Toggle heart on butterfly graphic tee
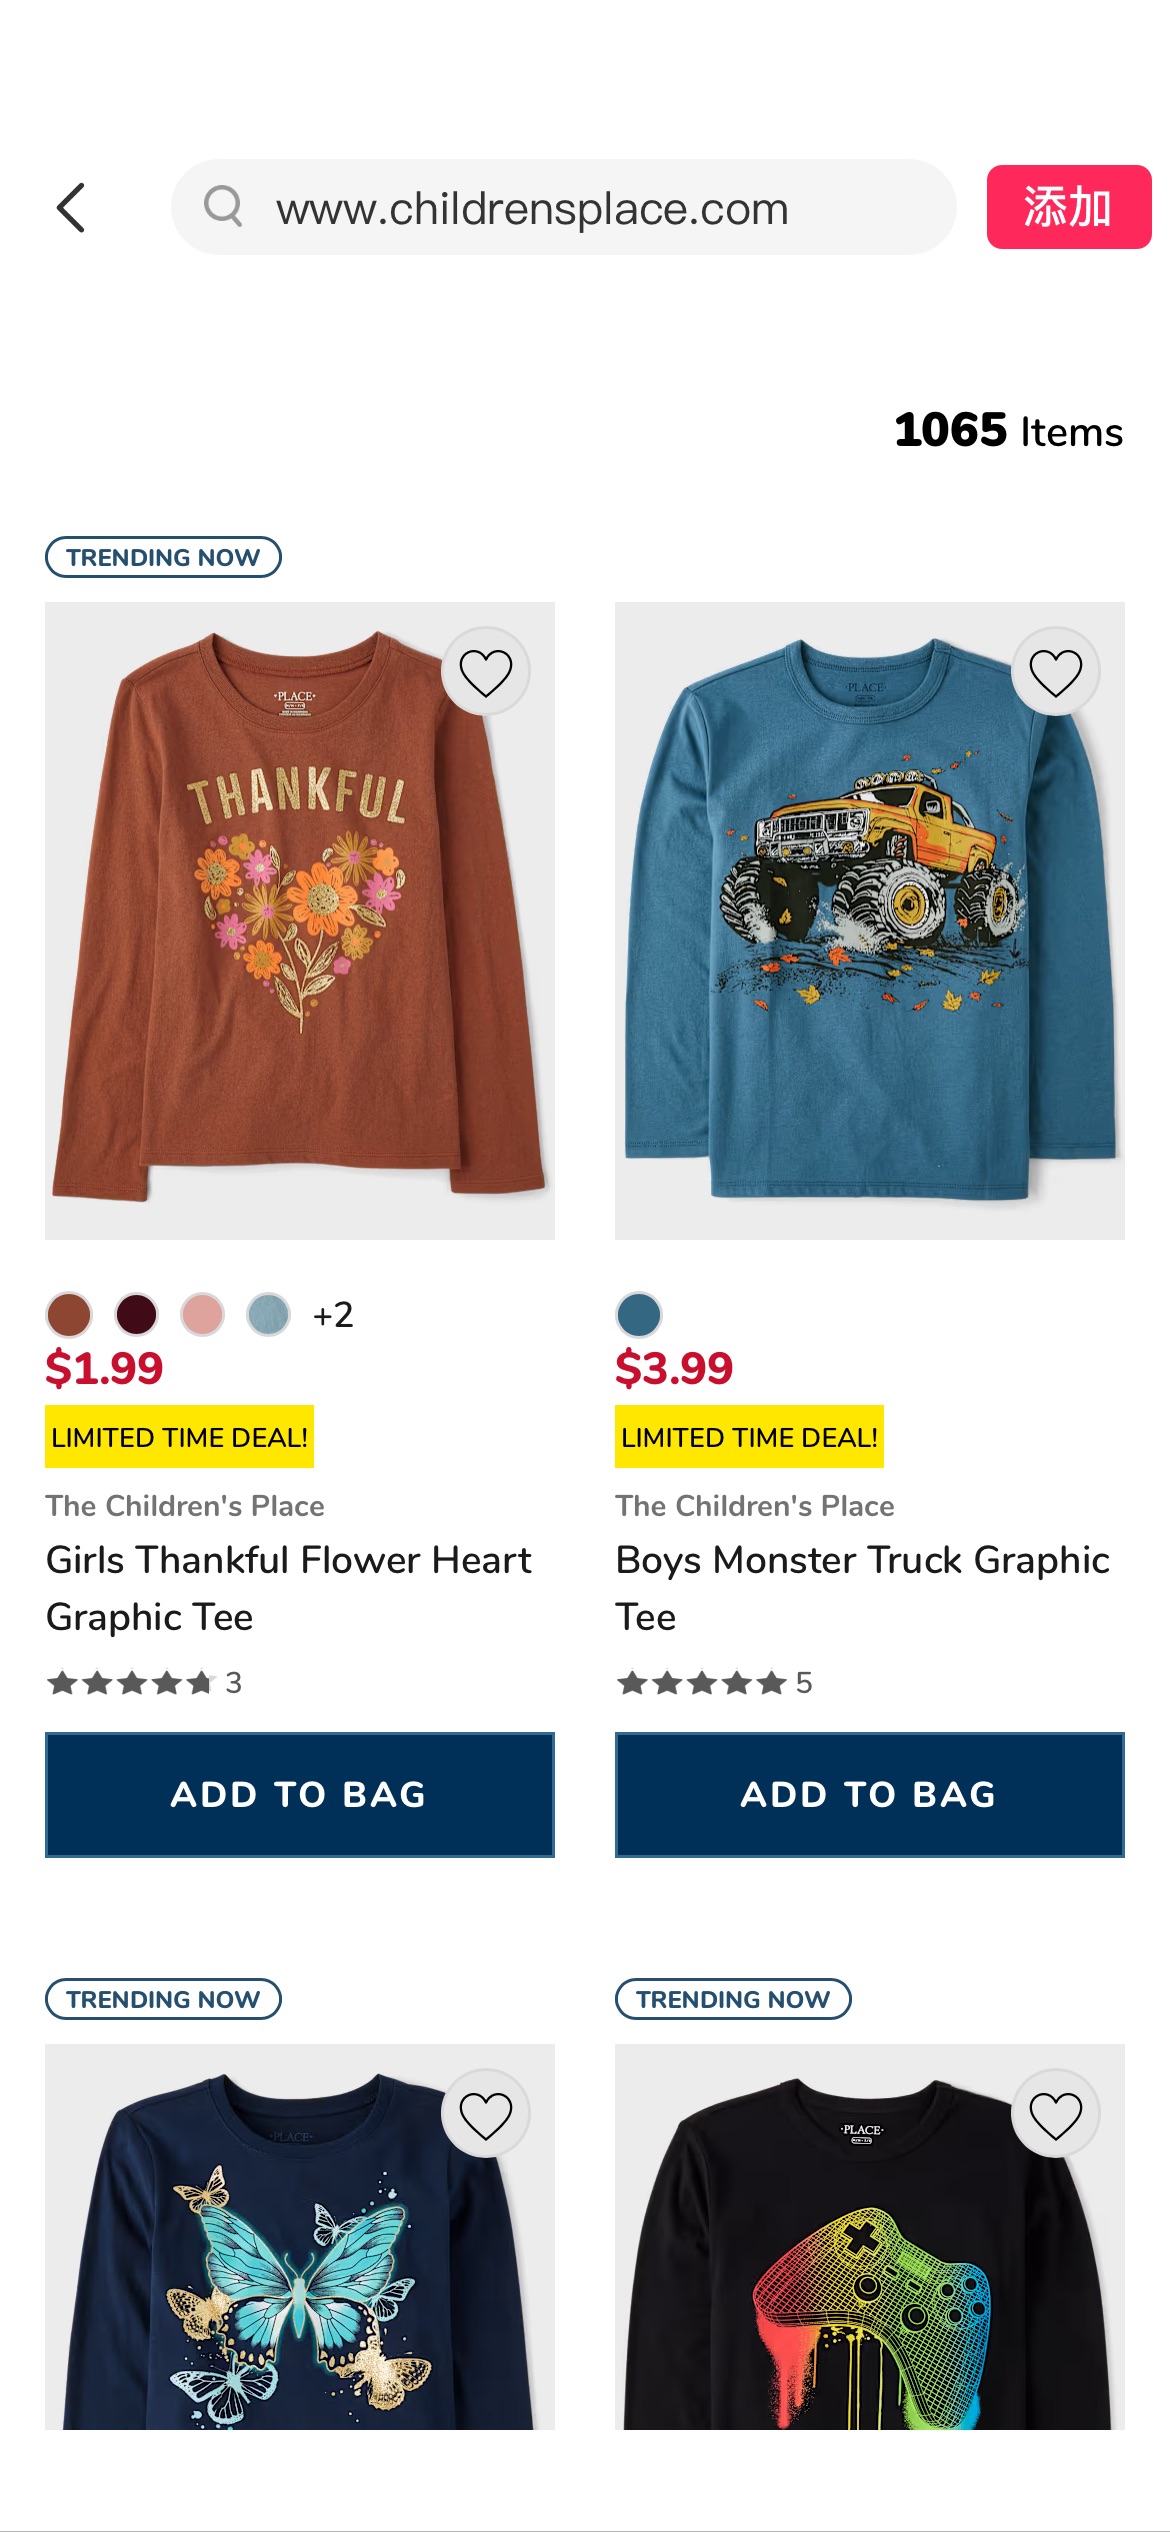 [485, 2114]
